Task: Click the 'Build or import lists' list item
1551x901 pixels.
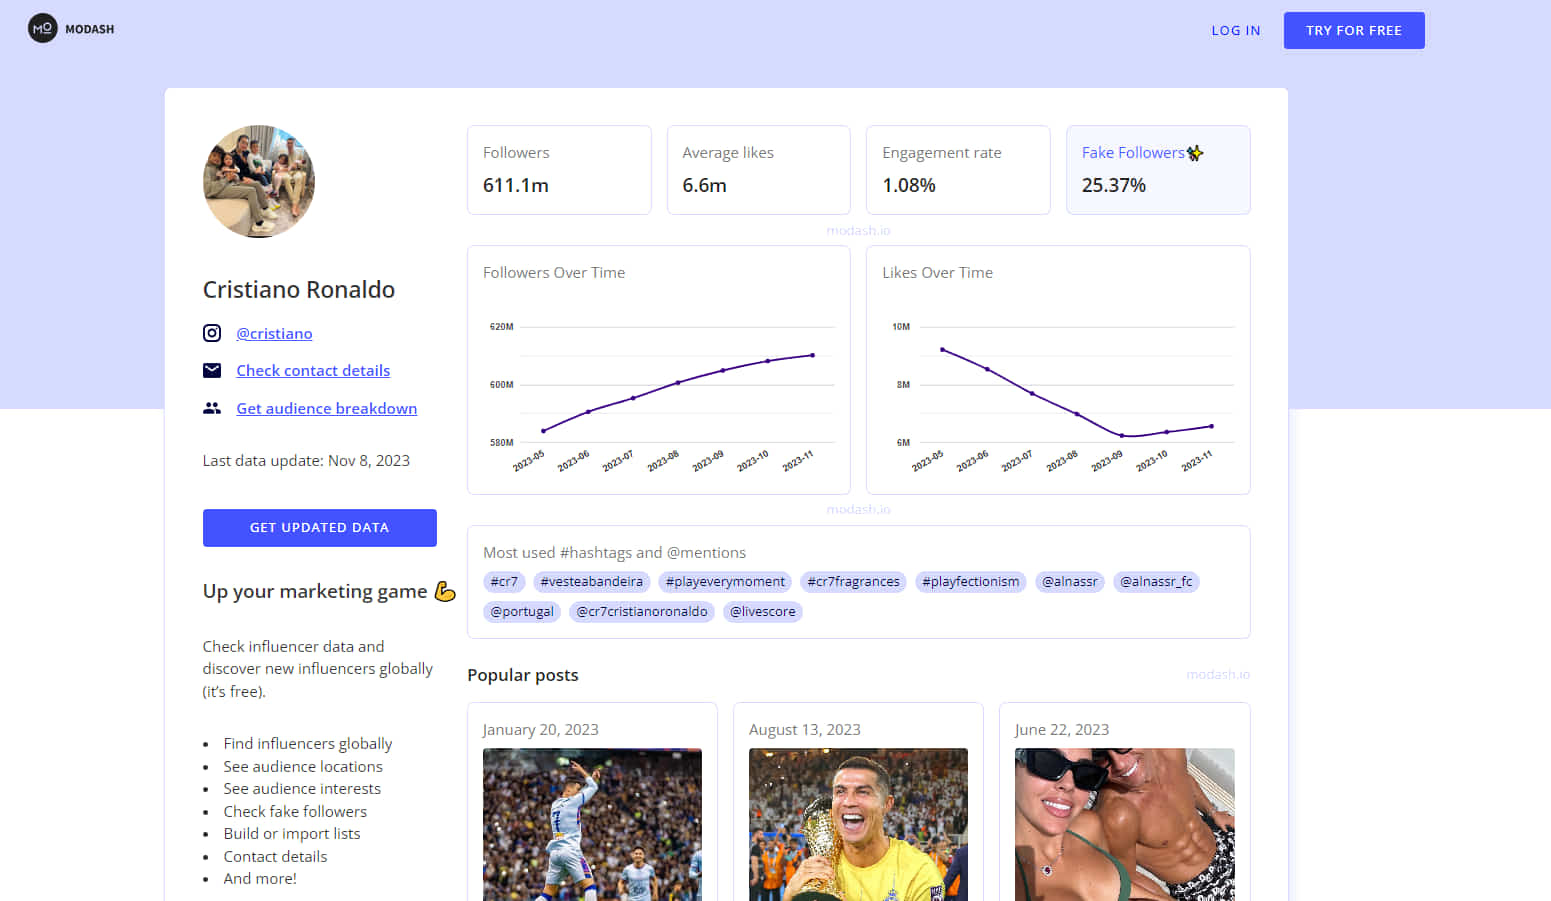Action: 292,834
